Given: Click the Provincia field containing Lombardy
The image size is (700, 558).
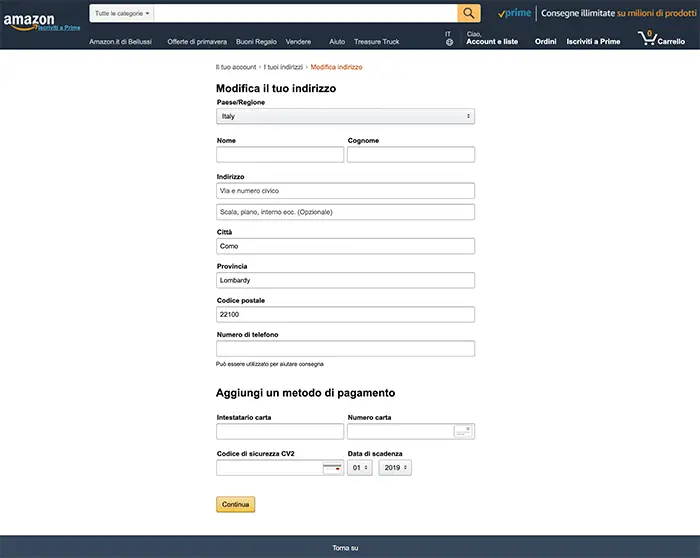Looking at the screenshot, I should (x=346, y=280).
